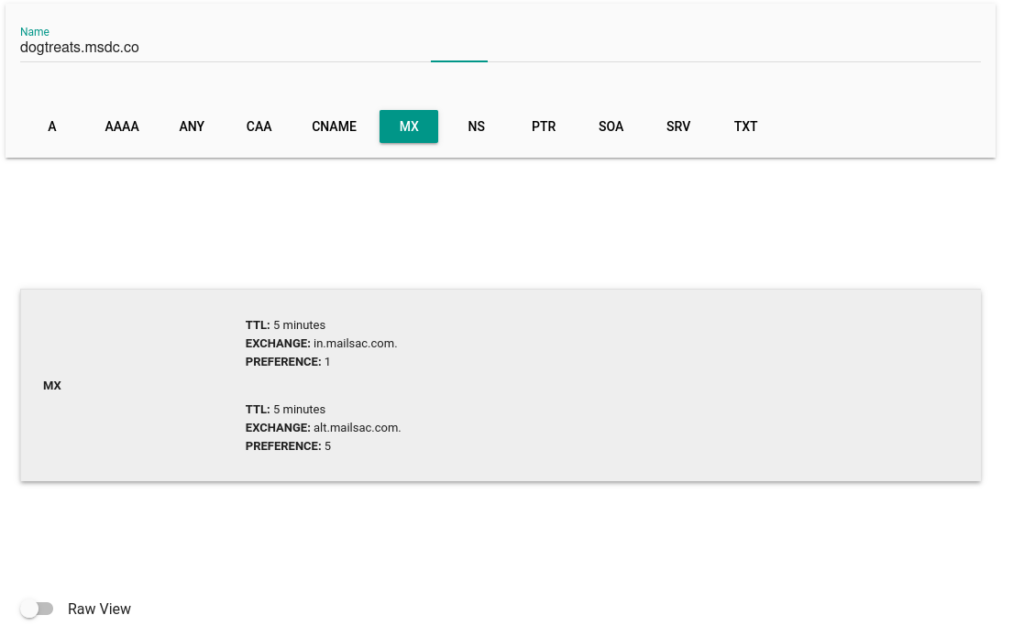Screen dimensions: 1024x637
Task: Click the Raw View label text
Action: pyautogui.click(x=99, y=609)
